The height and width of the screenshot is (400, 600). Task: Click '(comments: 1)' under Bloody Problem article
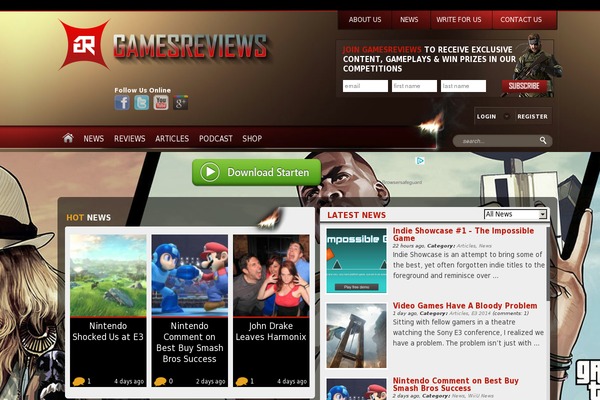510,313
